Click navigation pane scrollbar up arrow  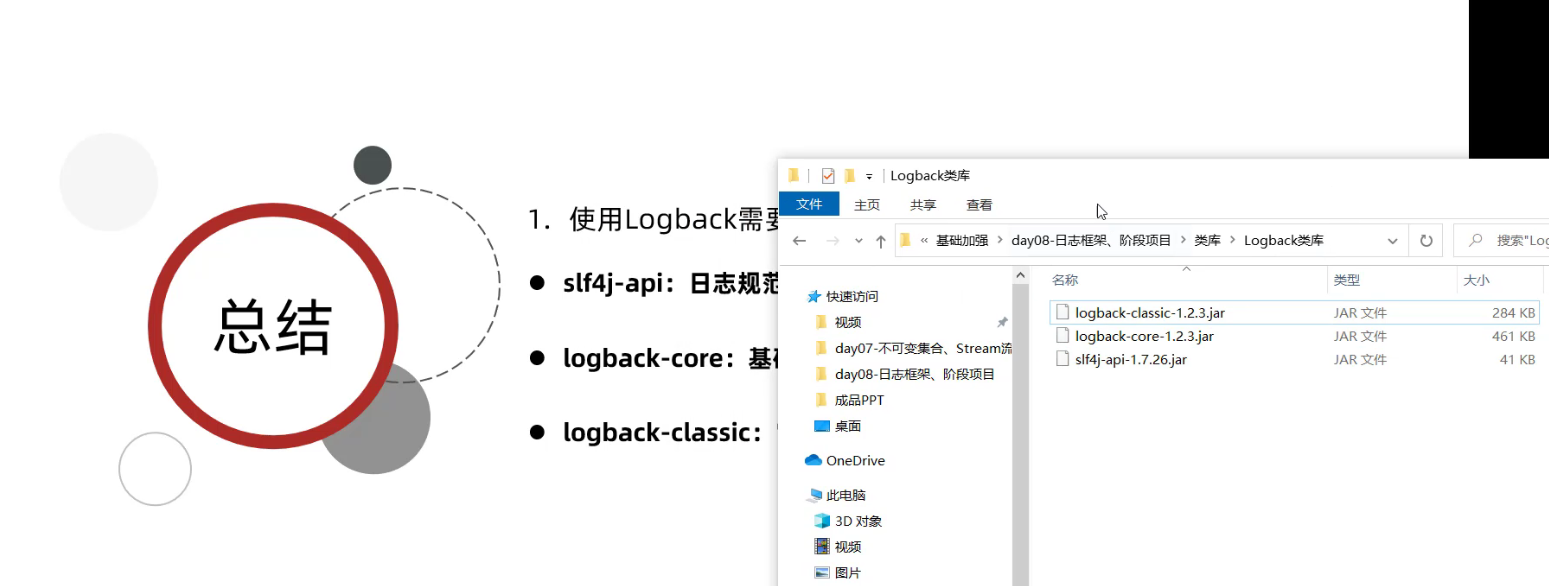[1020, 275]
